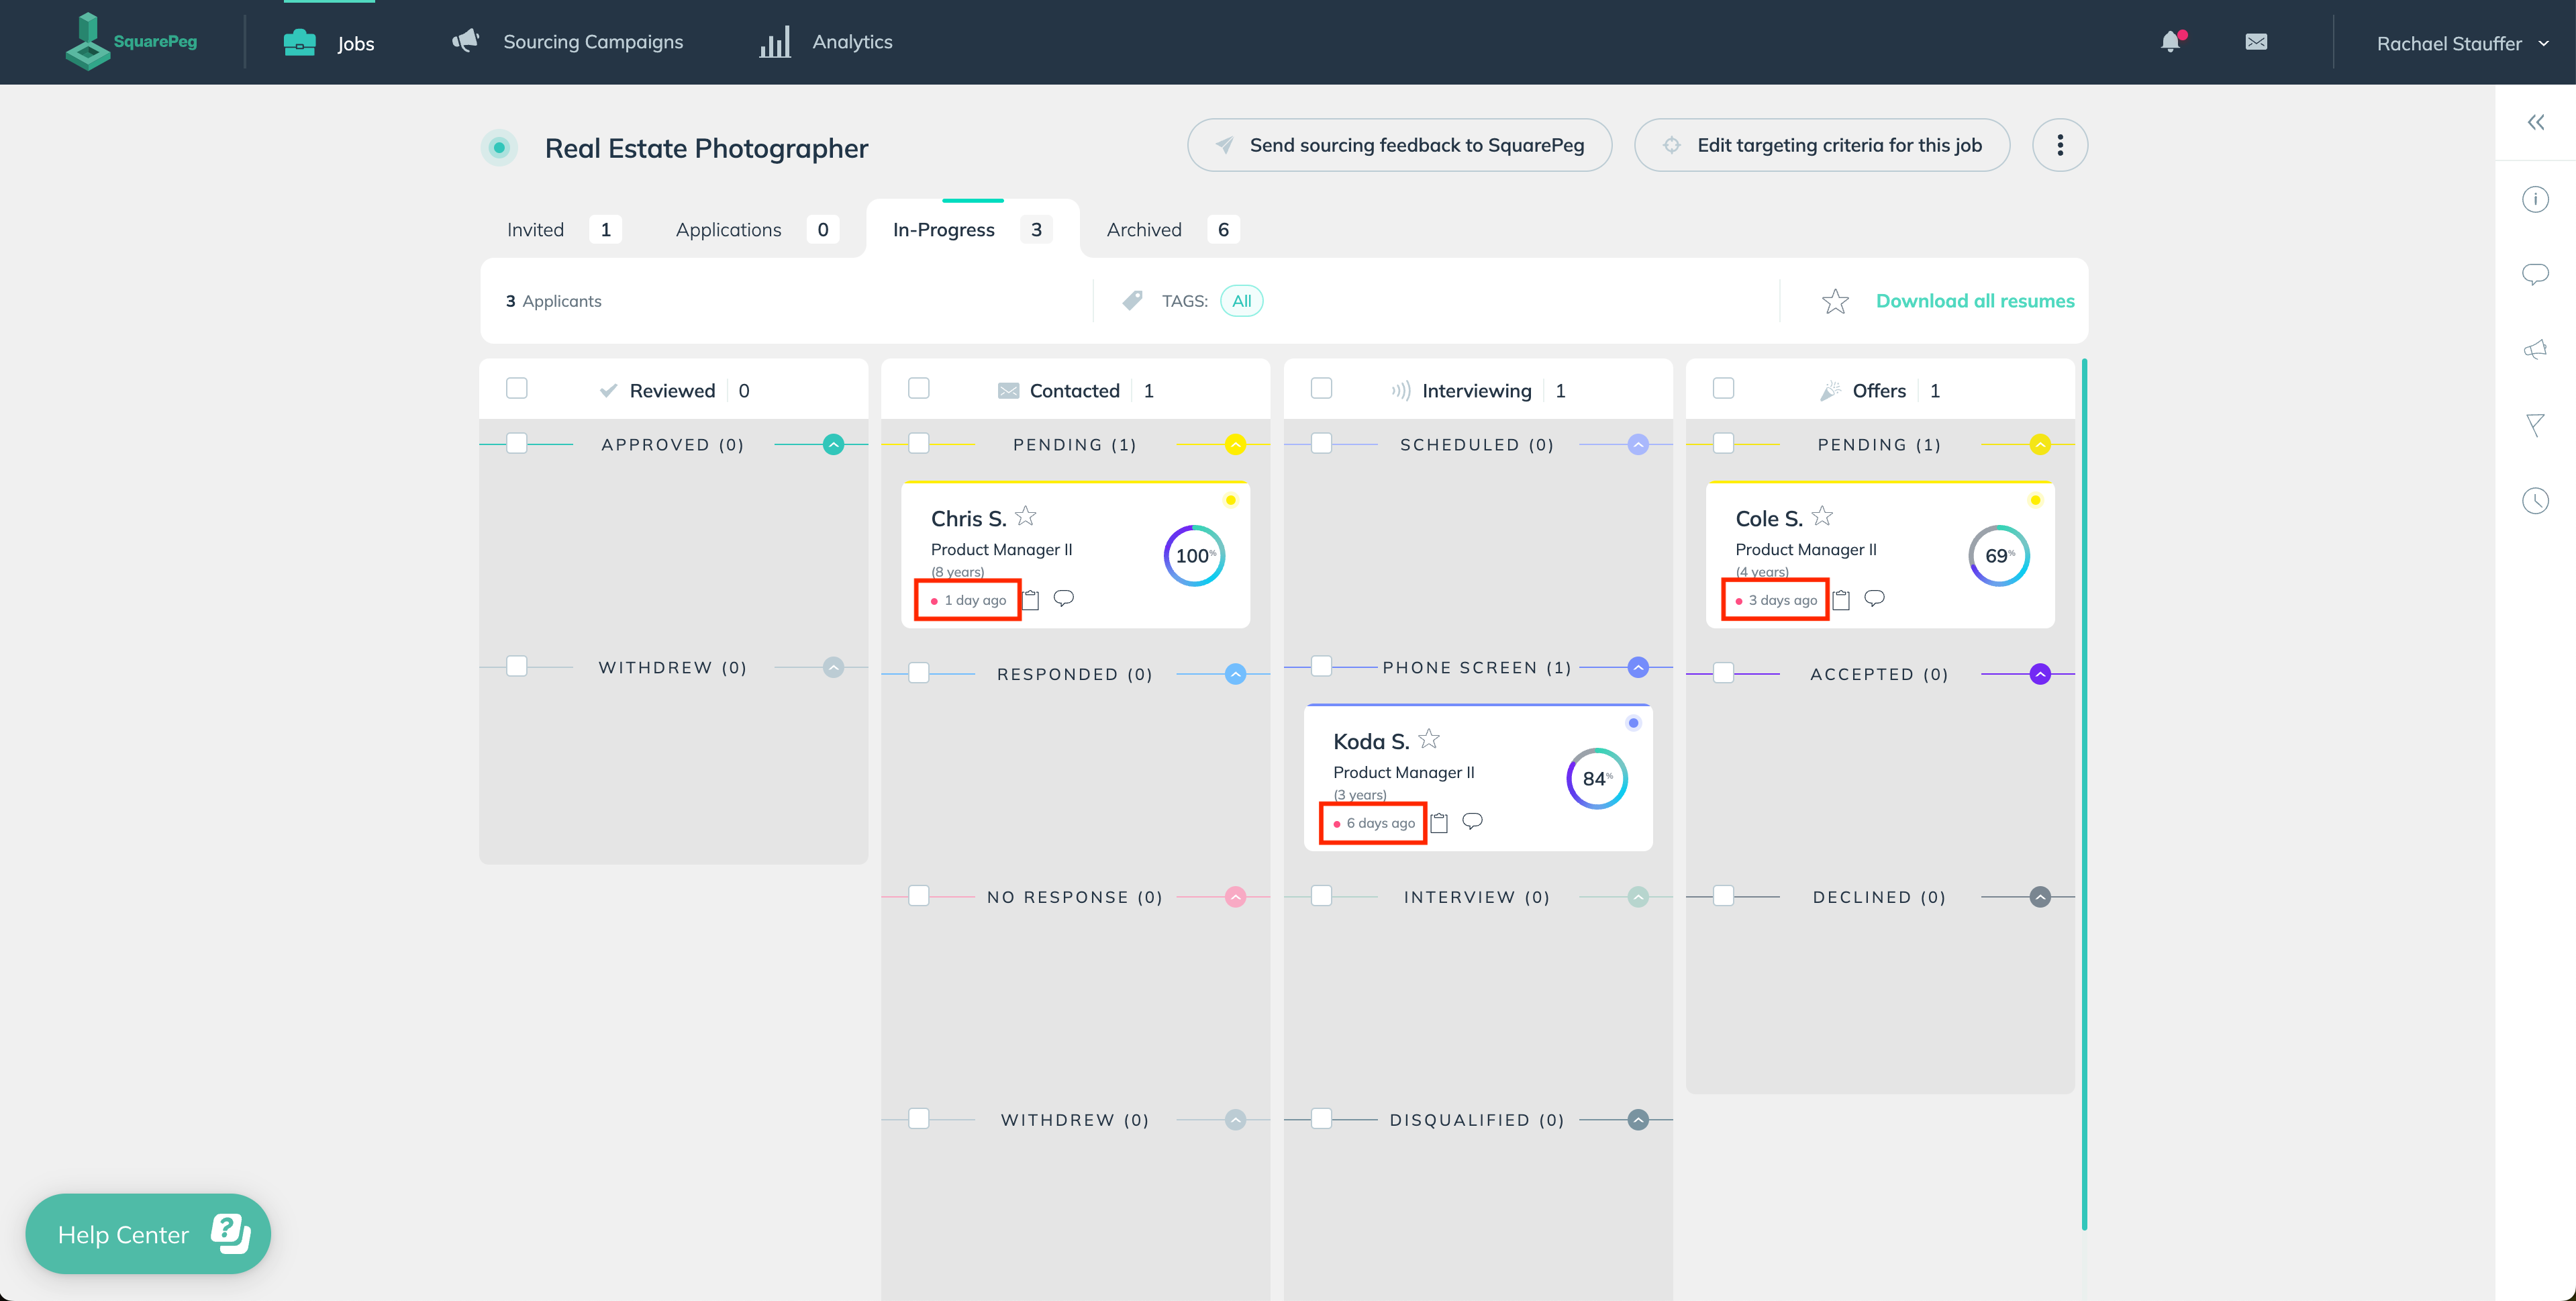This screenshot has width=2576, height=1301.
Task: Open the three-dot job options menu
Action: pyautogui.click(x=2060, y=145)
